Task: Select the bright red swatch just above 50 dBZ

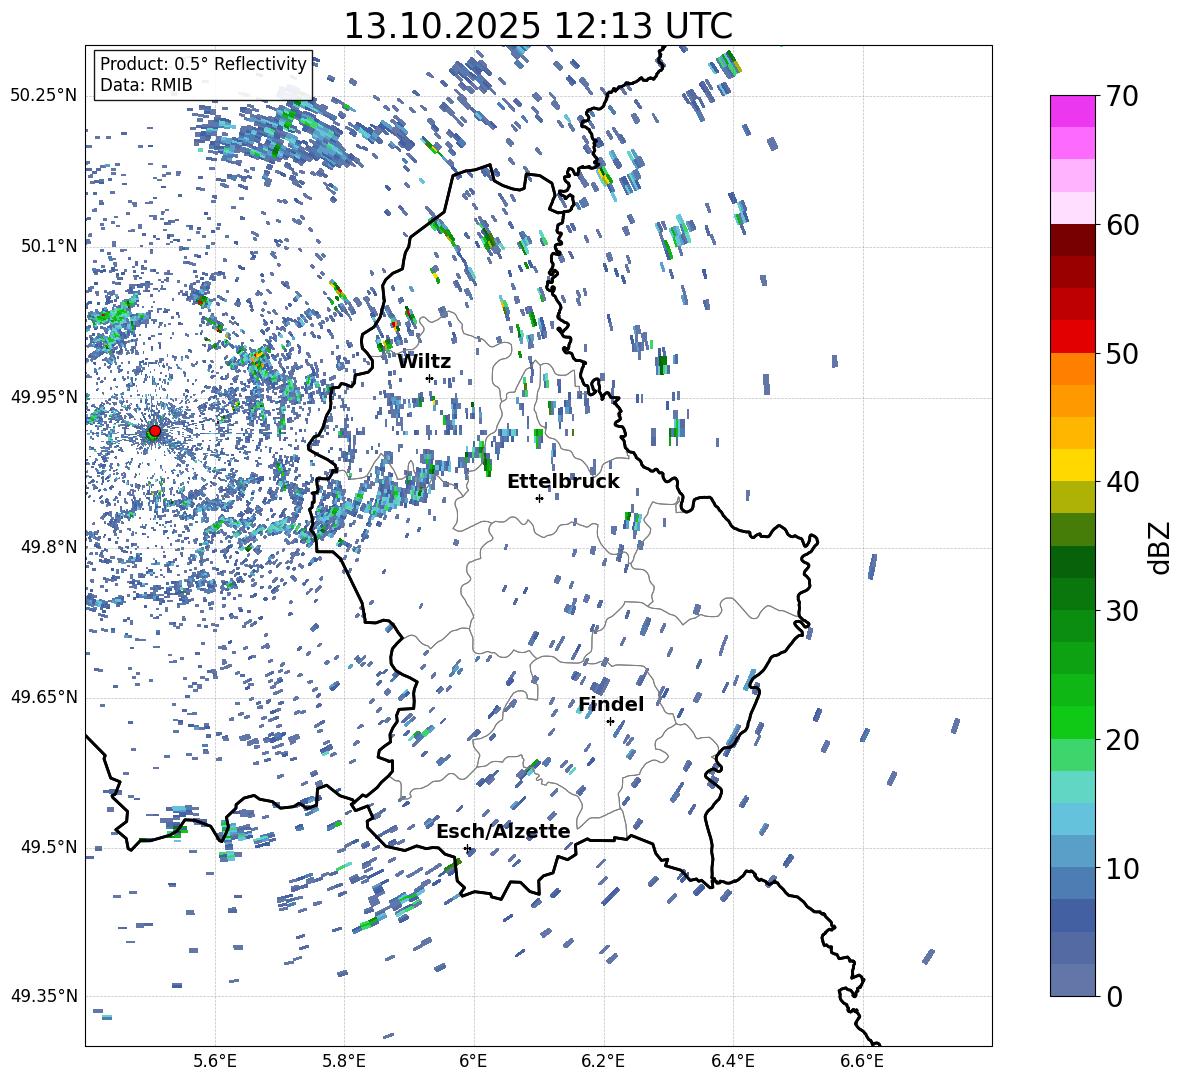Action: click(x=1073, y=336)
